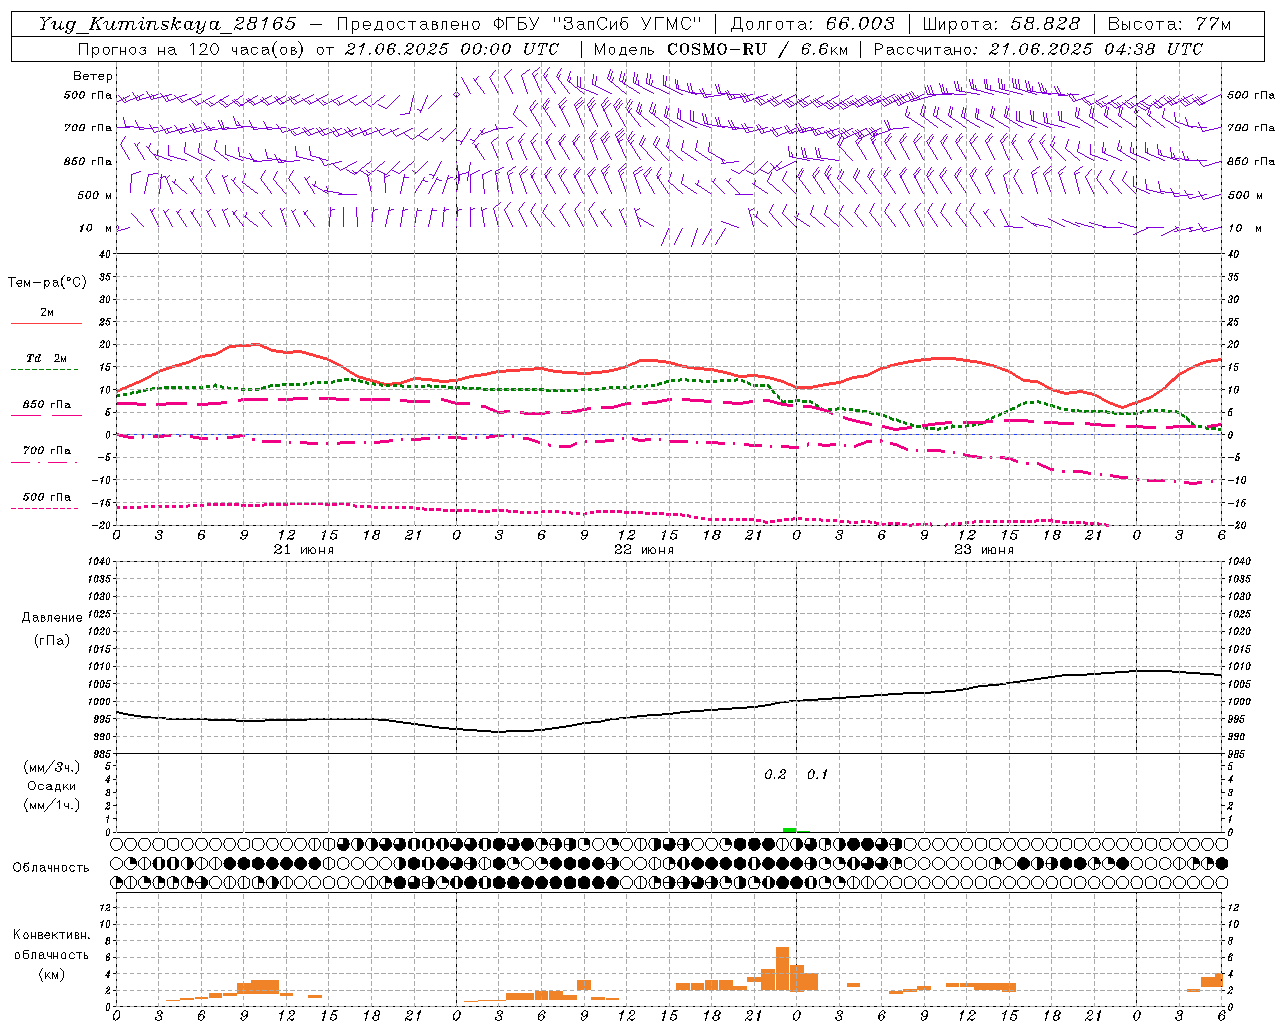
Task: Click the Модель COSMO-RU / 6.6км text
Action: coord(722,49)
